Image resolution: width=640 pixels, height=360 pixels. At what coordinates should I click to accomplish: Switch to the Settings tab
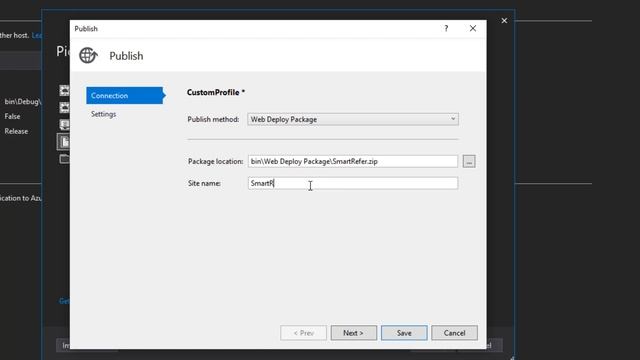click(104, 114)
